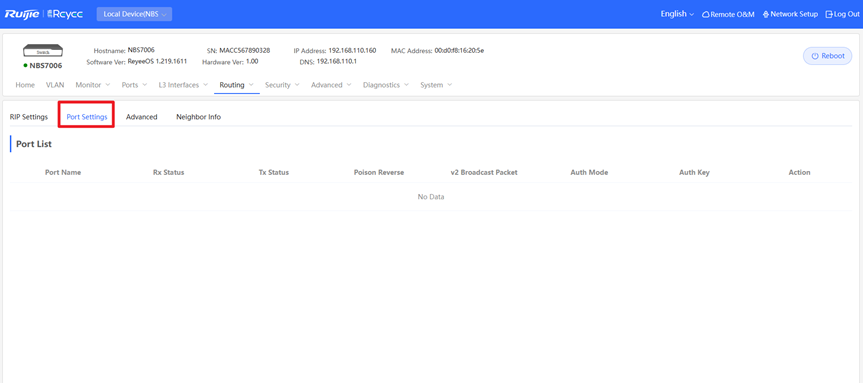
Task: Open the English language dropdown
Action: coord(677,14)
